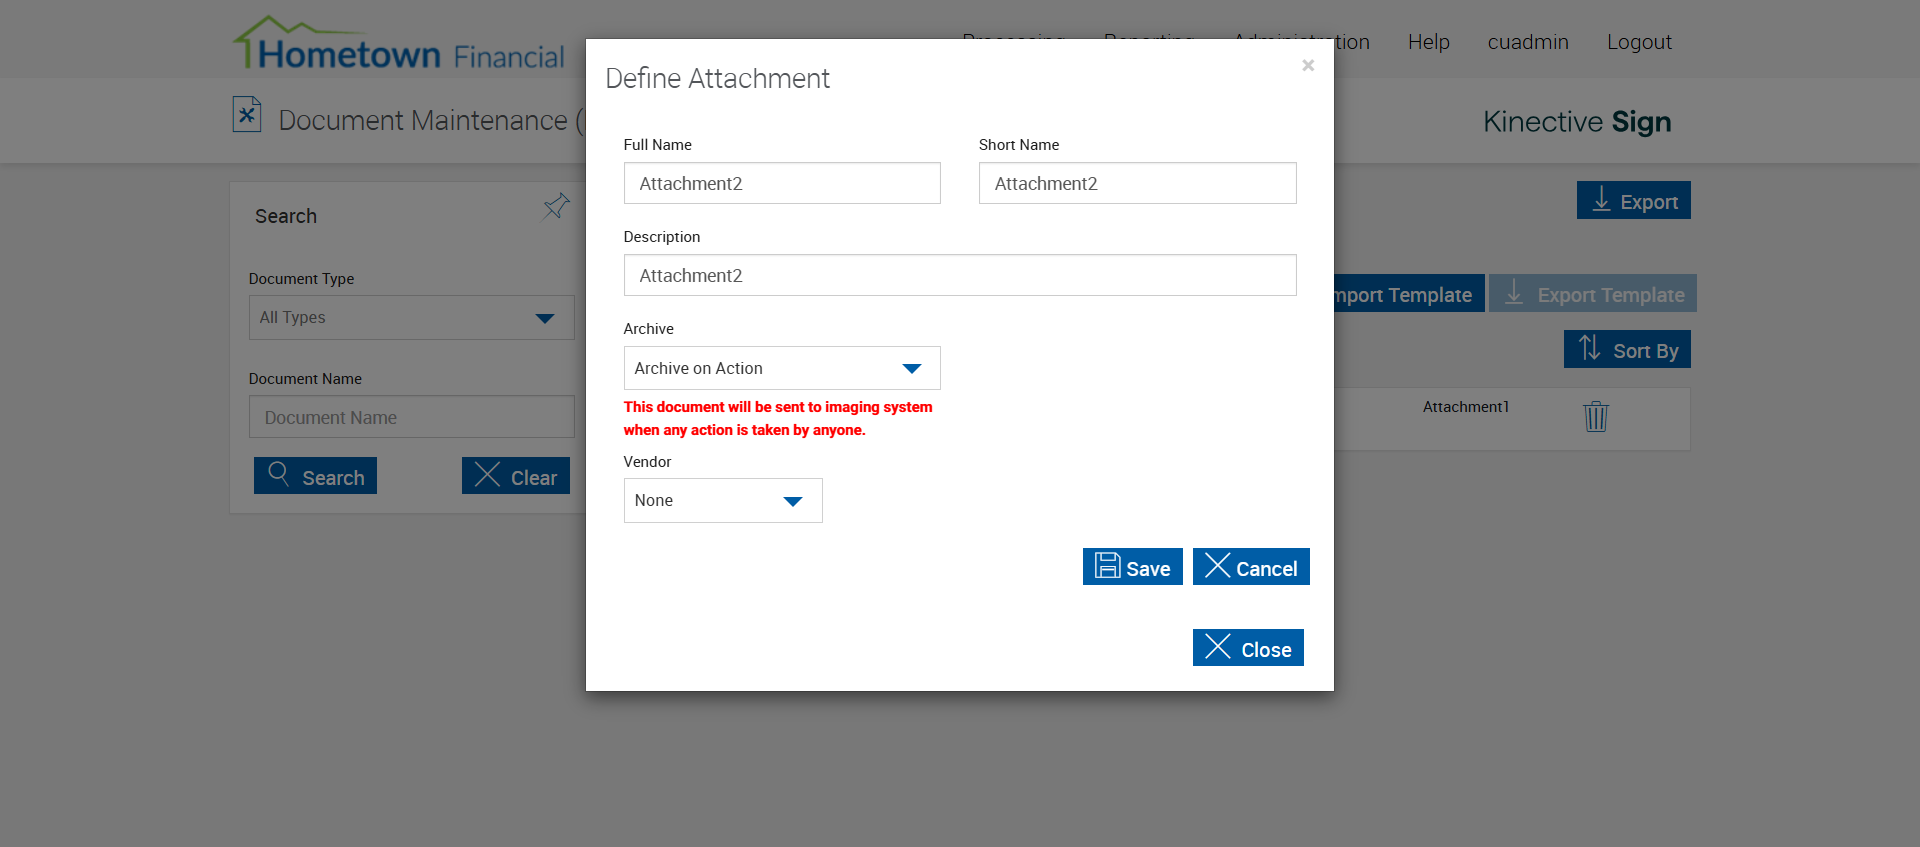The width and height of the screenshot is (1920, 847).
Task: Close the dialog with the top X icon
Action: click(1307, 66)
